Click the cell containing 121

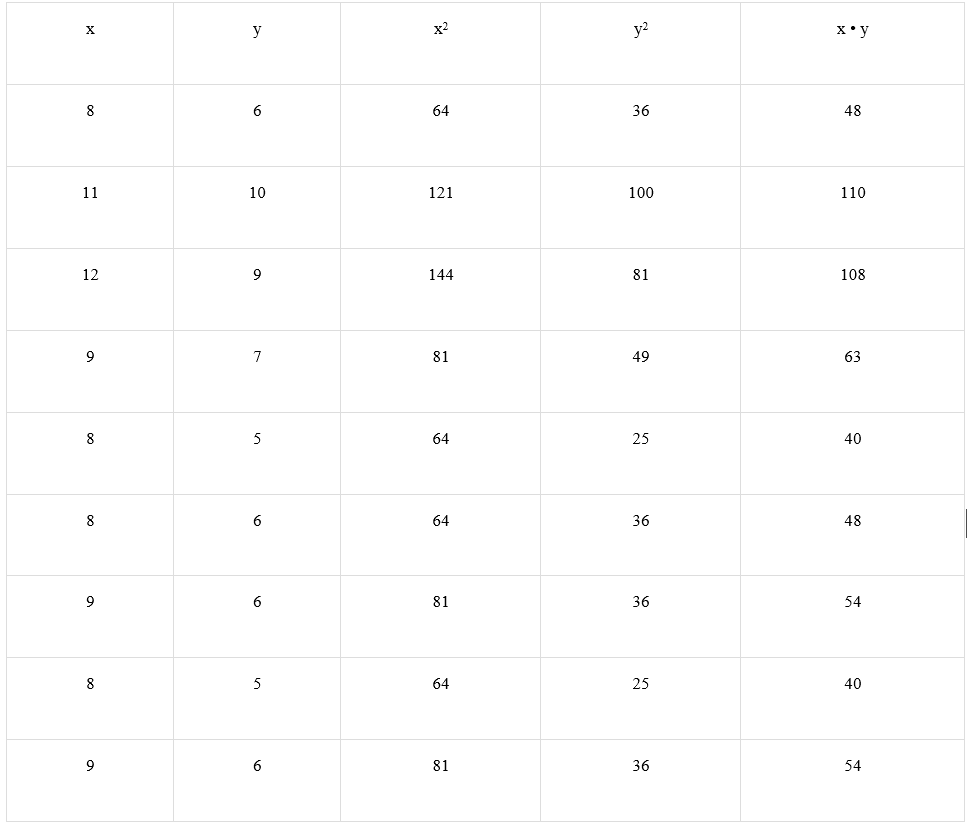(x=440, y=207)
